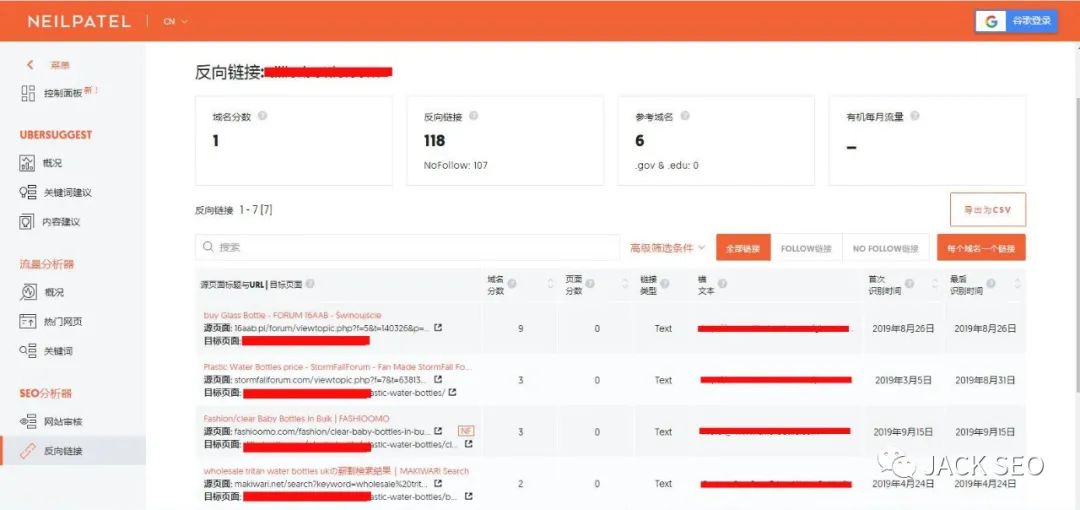The height and width of the screenshot is (510, 1080).
Task: Open 控制面板 dashboard in sidebar
Action: pos(61,93)
